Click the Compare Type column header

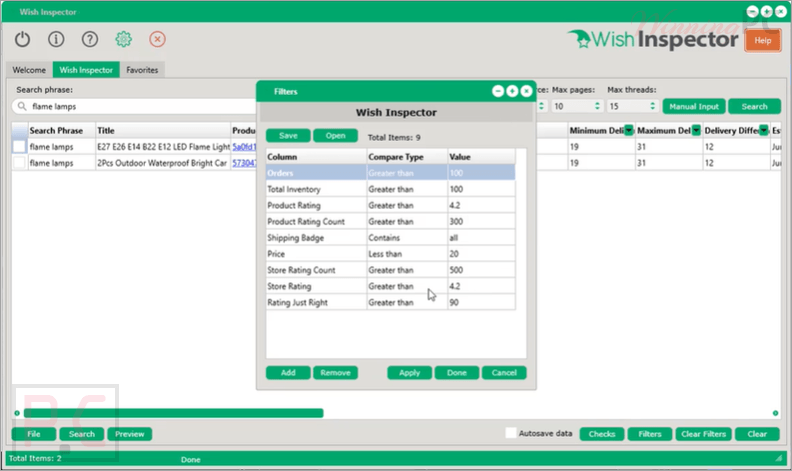pyautogui.click(x=407, y=157)
